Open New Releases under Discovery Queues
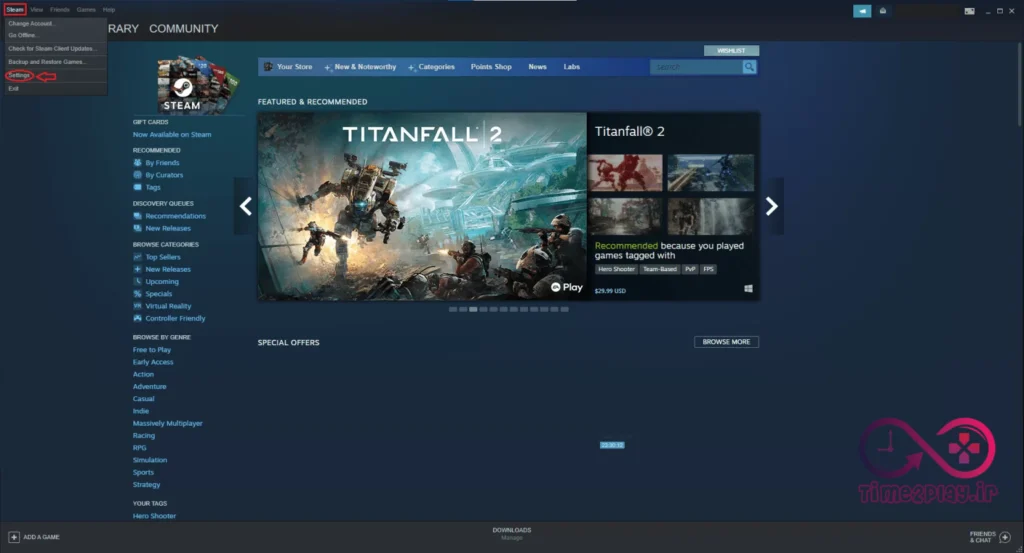Image resolution: width=1024 pixels, height=553 pixels. (x=168, y=229)
